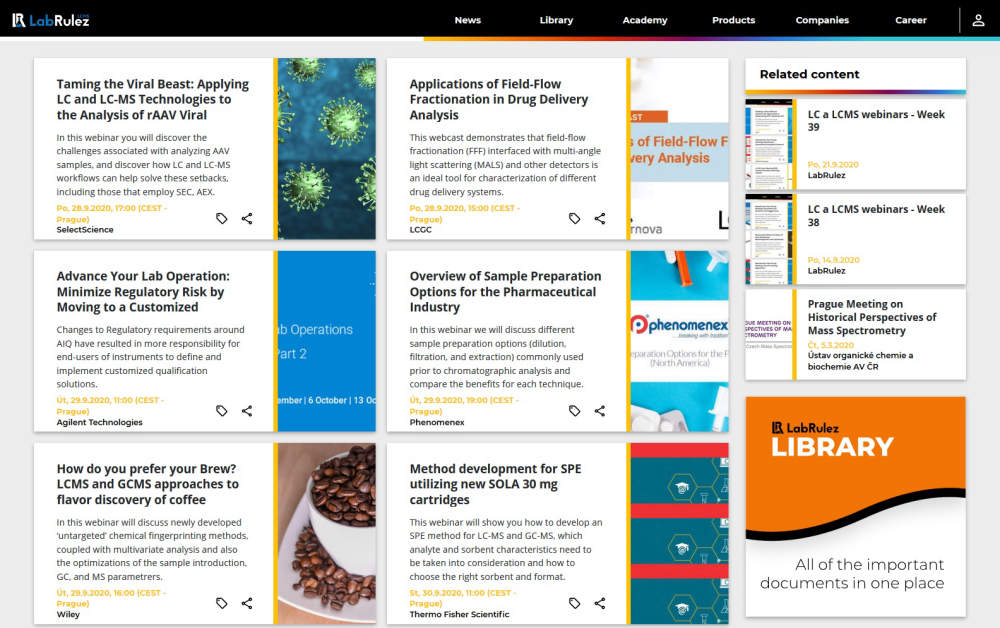Tag the coffee flavor discovery webinar
1000x628 pixels.
pos(221,603)
